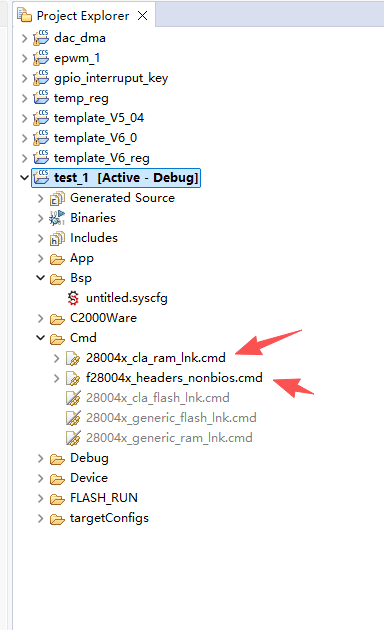Viewport: 384px width, 630px height.
Task: Expand the FLASH_RUN folder
Action: [x=40, y=498]
